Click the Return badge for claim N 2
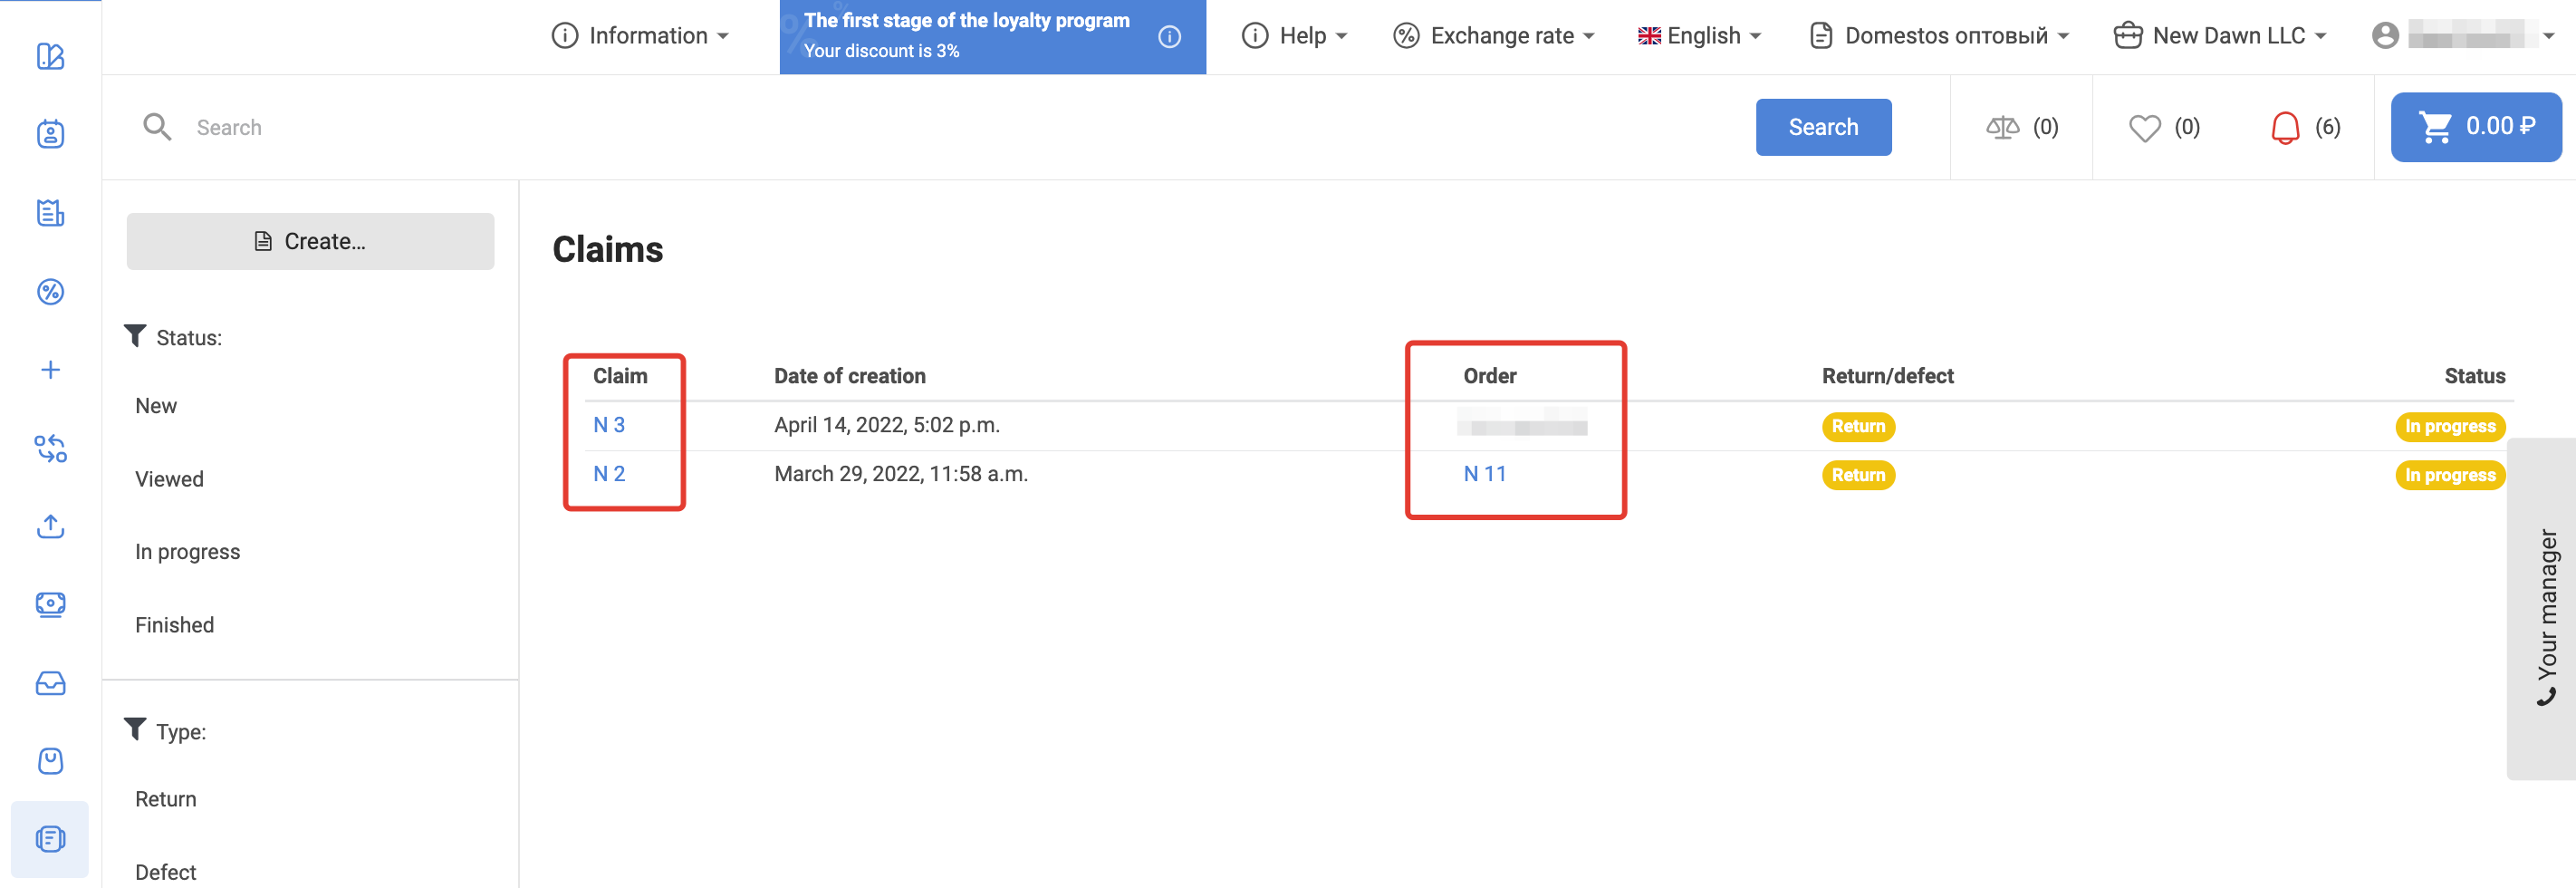2576x888 pixels. pos(1858,475)
